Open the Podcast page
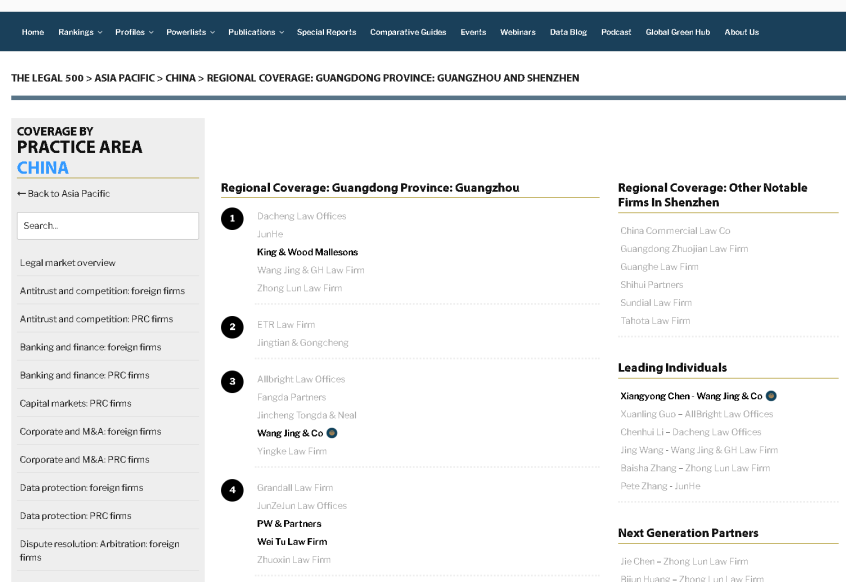The width and height of the screenshot is (846, 582). point(616,32)
